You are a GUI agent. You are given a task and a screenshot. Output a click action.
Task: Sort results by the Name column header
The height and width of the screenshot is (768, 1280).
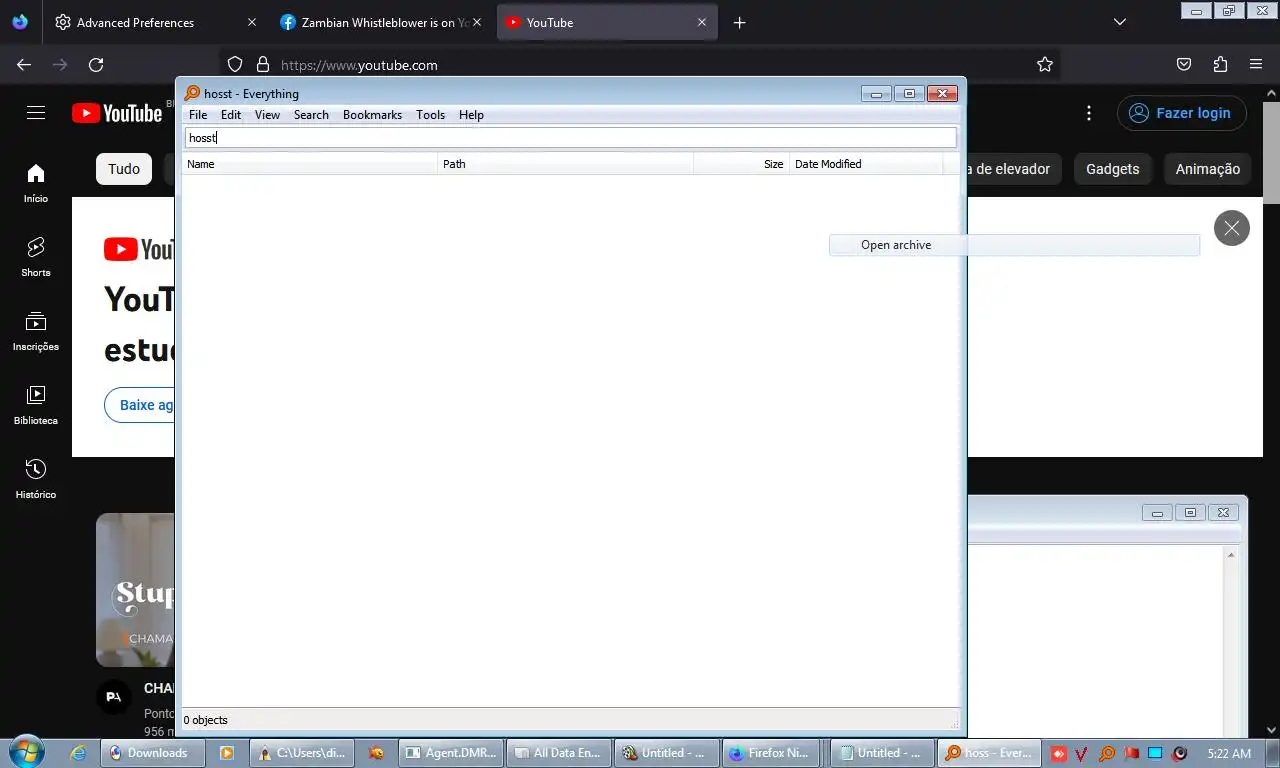click(x=310, y=164)
